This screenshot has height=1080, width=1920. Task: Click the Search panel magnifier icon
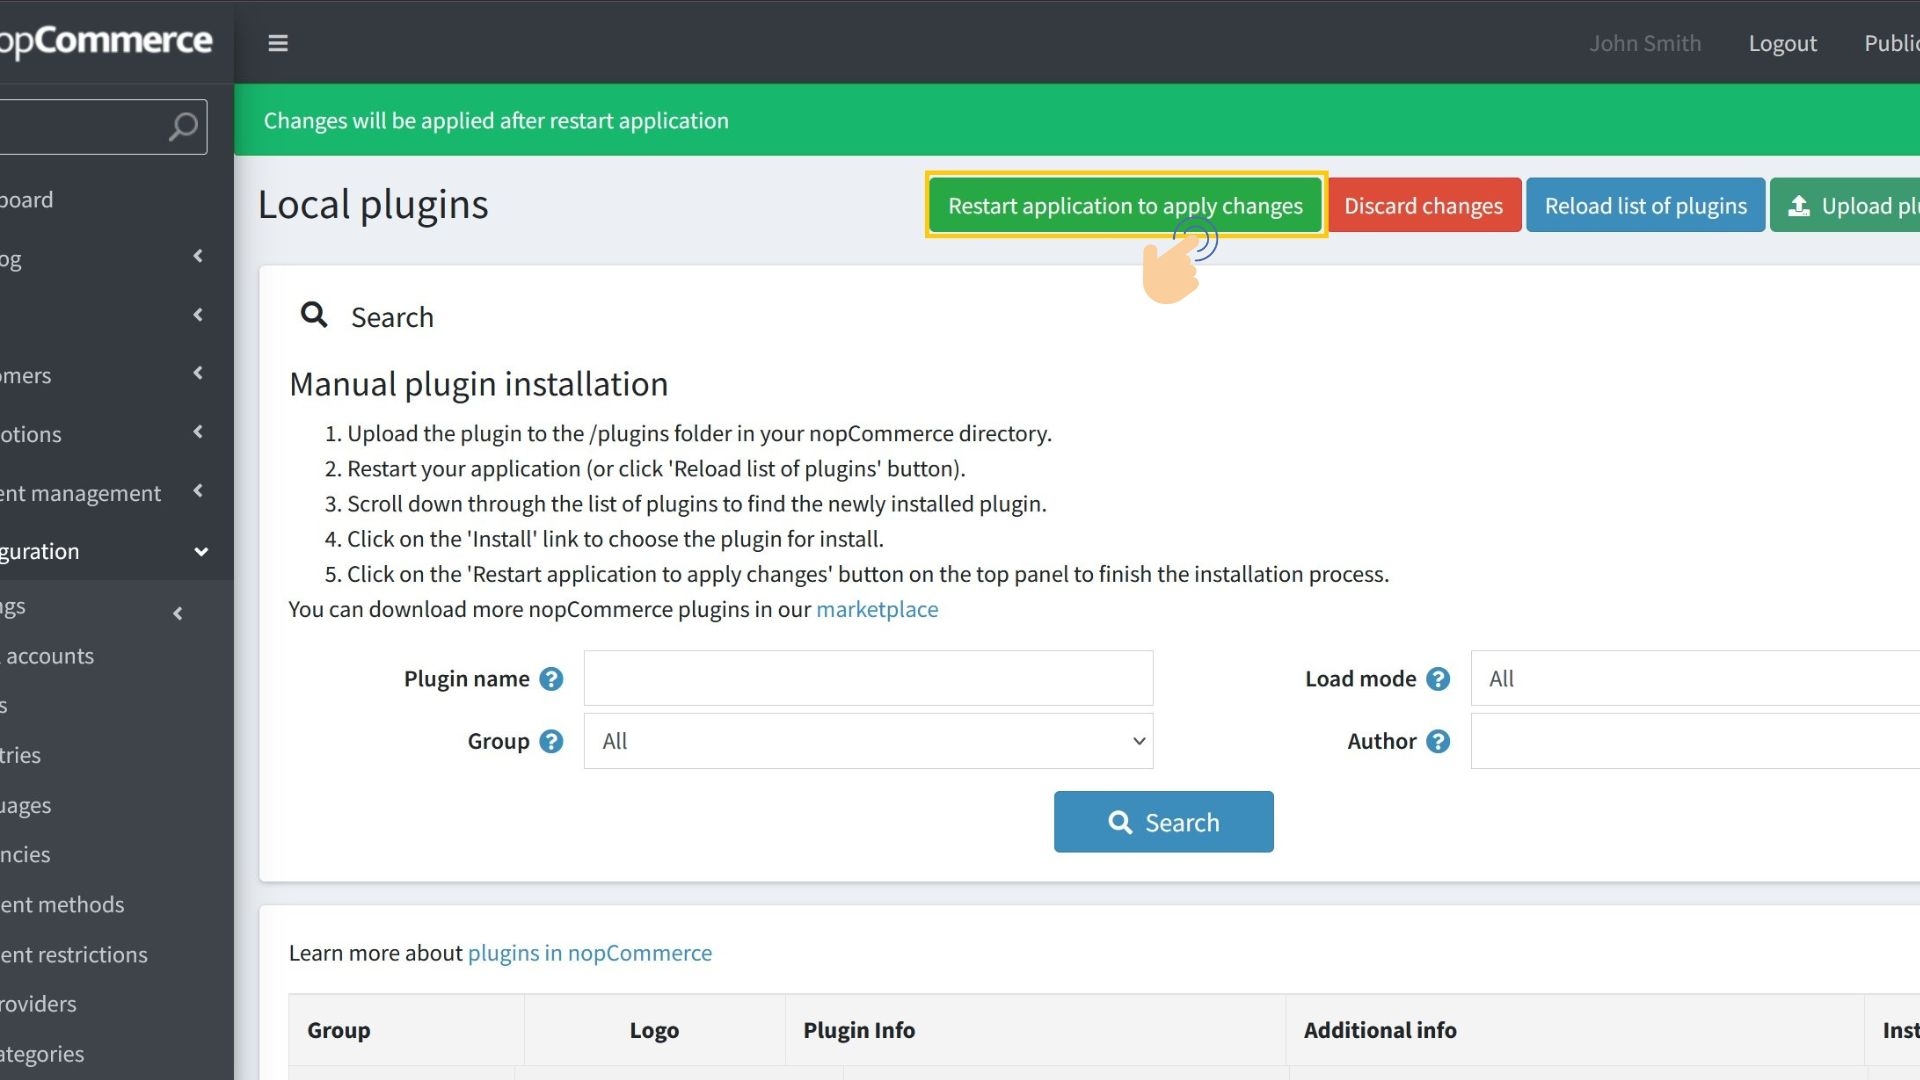pyautogui.click(x=314, y=315)
